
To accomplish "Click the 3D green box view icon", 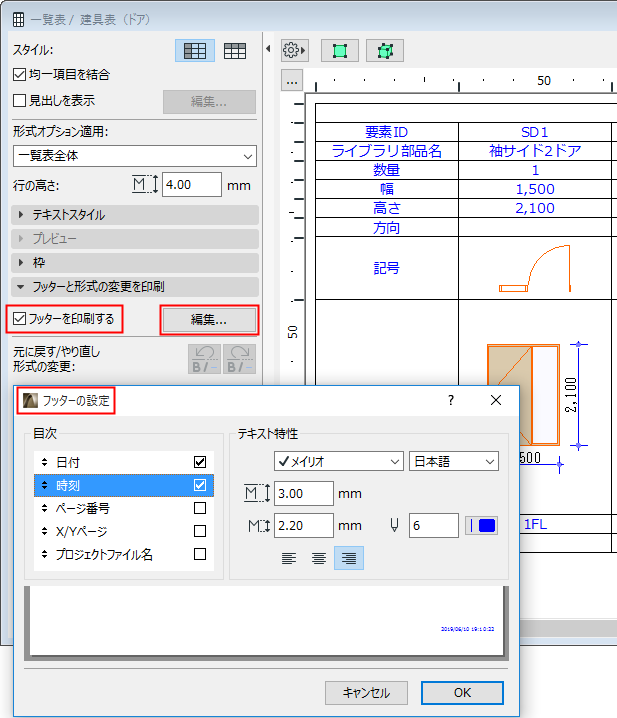I will tap(385, 50).
